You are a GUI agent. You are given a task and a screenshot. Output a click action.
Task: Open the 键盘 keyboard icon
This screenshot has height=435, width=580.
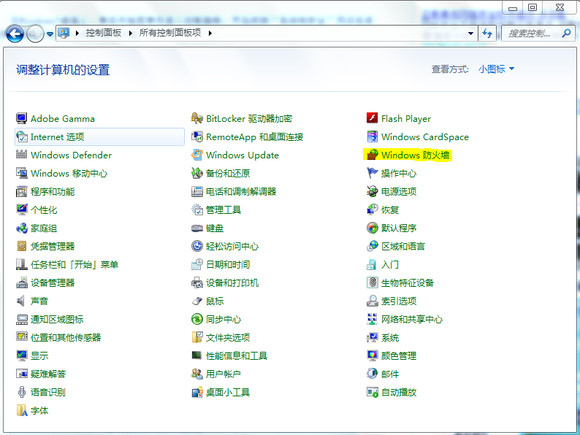[x=197, y=228]
